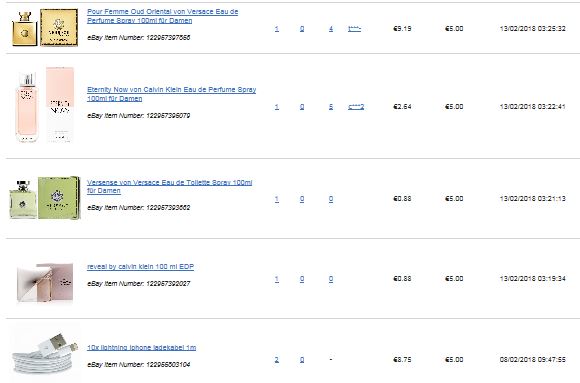Open bidder c***2 profile link
Screen dimensions: 580x383
(x=356, y=107)
